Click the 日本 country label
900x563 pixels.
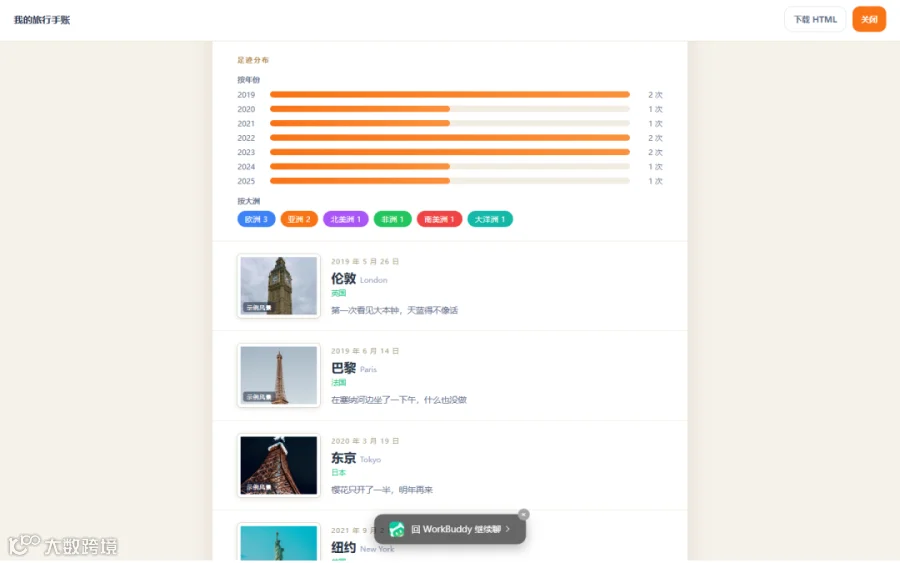pyautogui.click(x=339, y=473)
